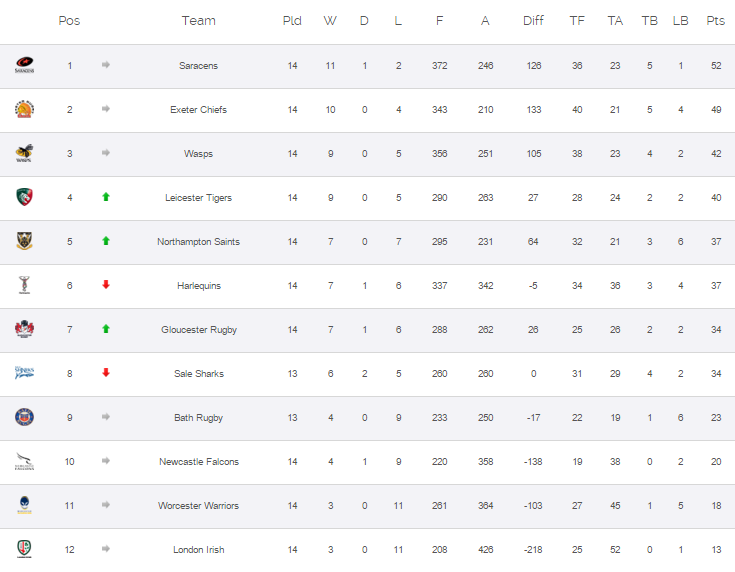735x572 pixels.
Task: Click grey sideways arrow beside Saracens
Action: 106,65
